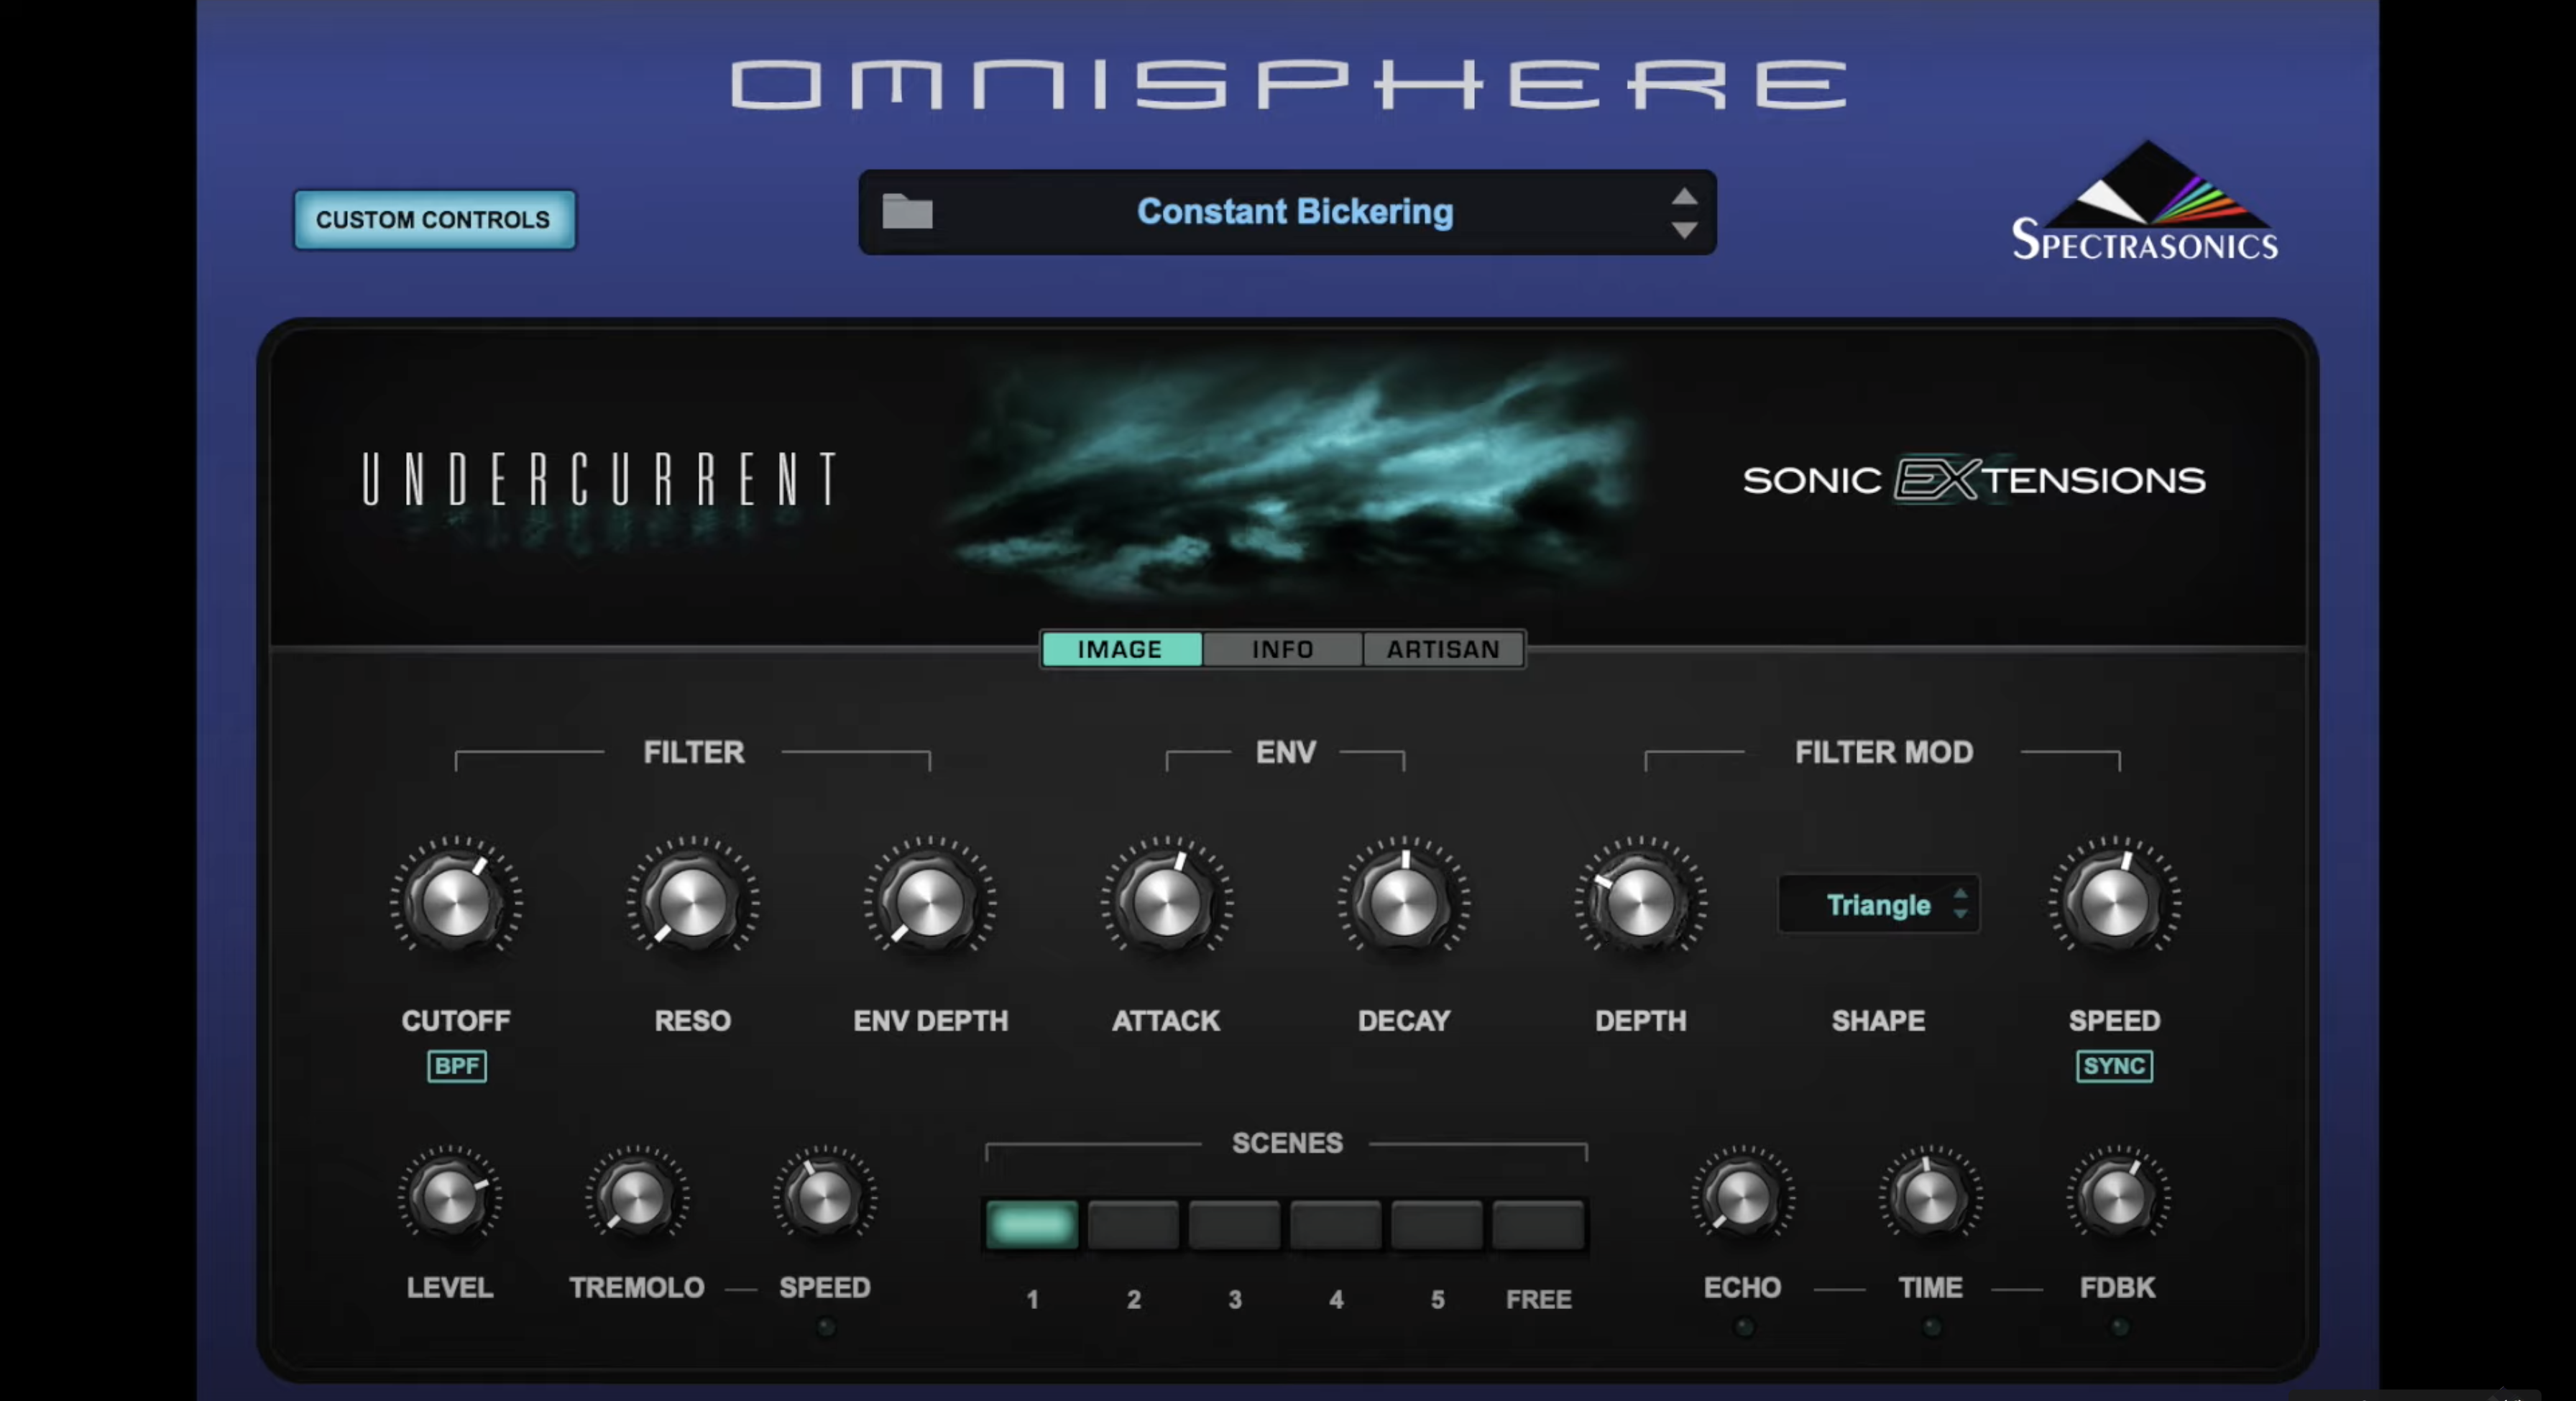
Task: Click the Shape selector up arrow
Action: coord(1960,893)
